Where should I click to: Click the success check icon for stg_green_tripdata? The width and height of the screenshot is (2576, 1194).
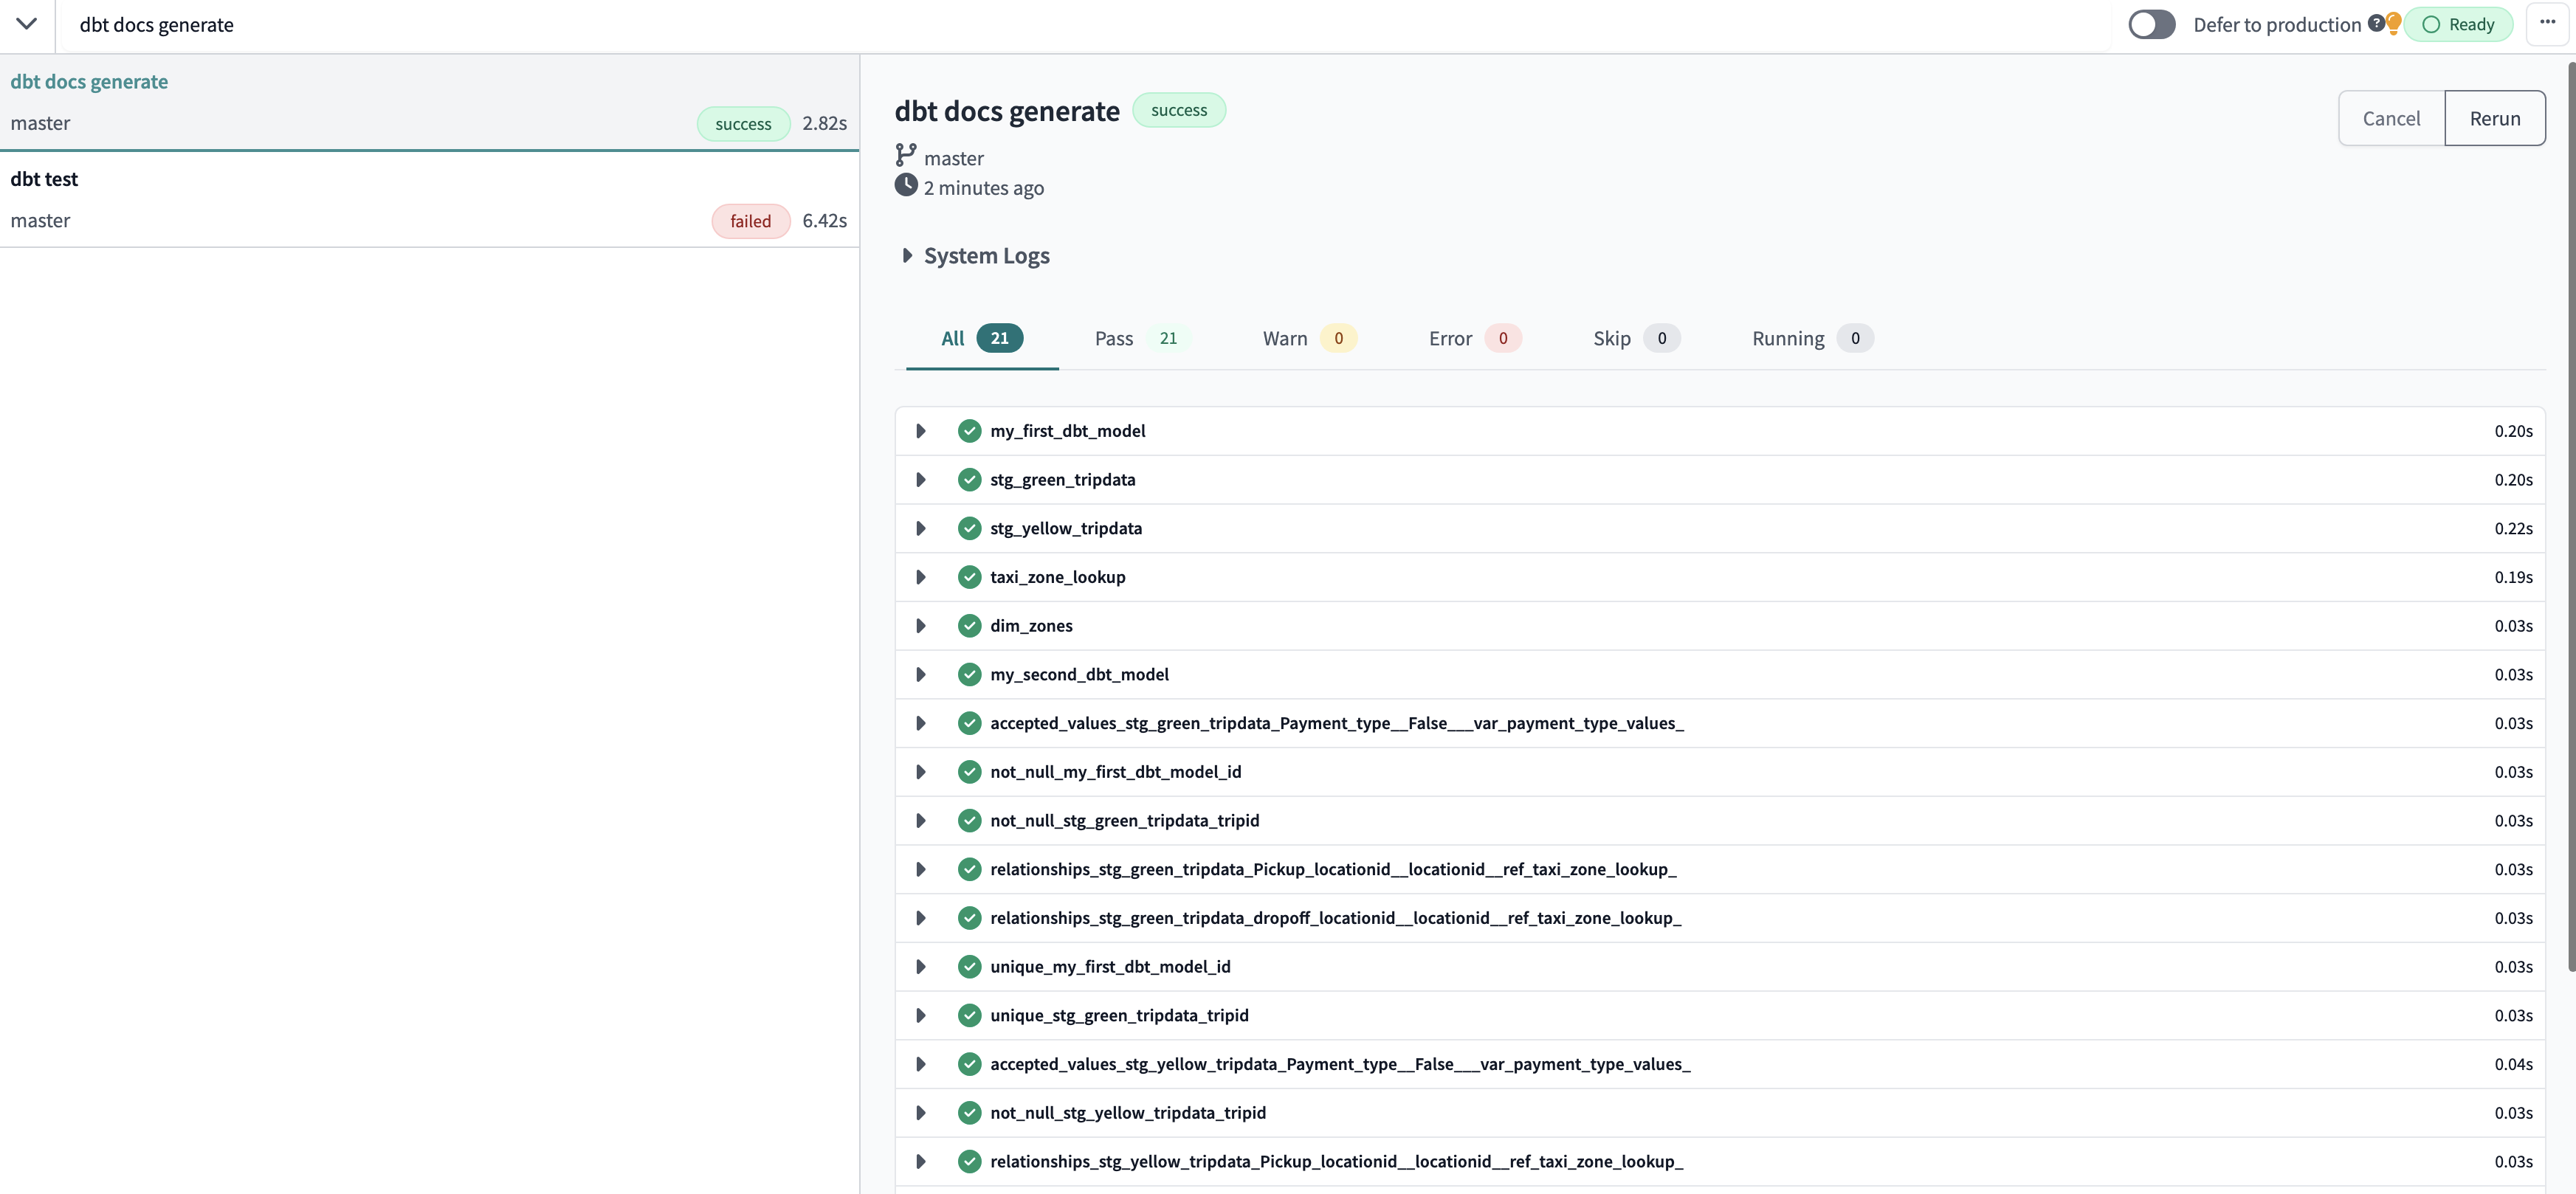tap(969, 480)
